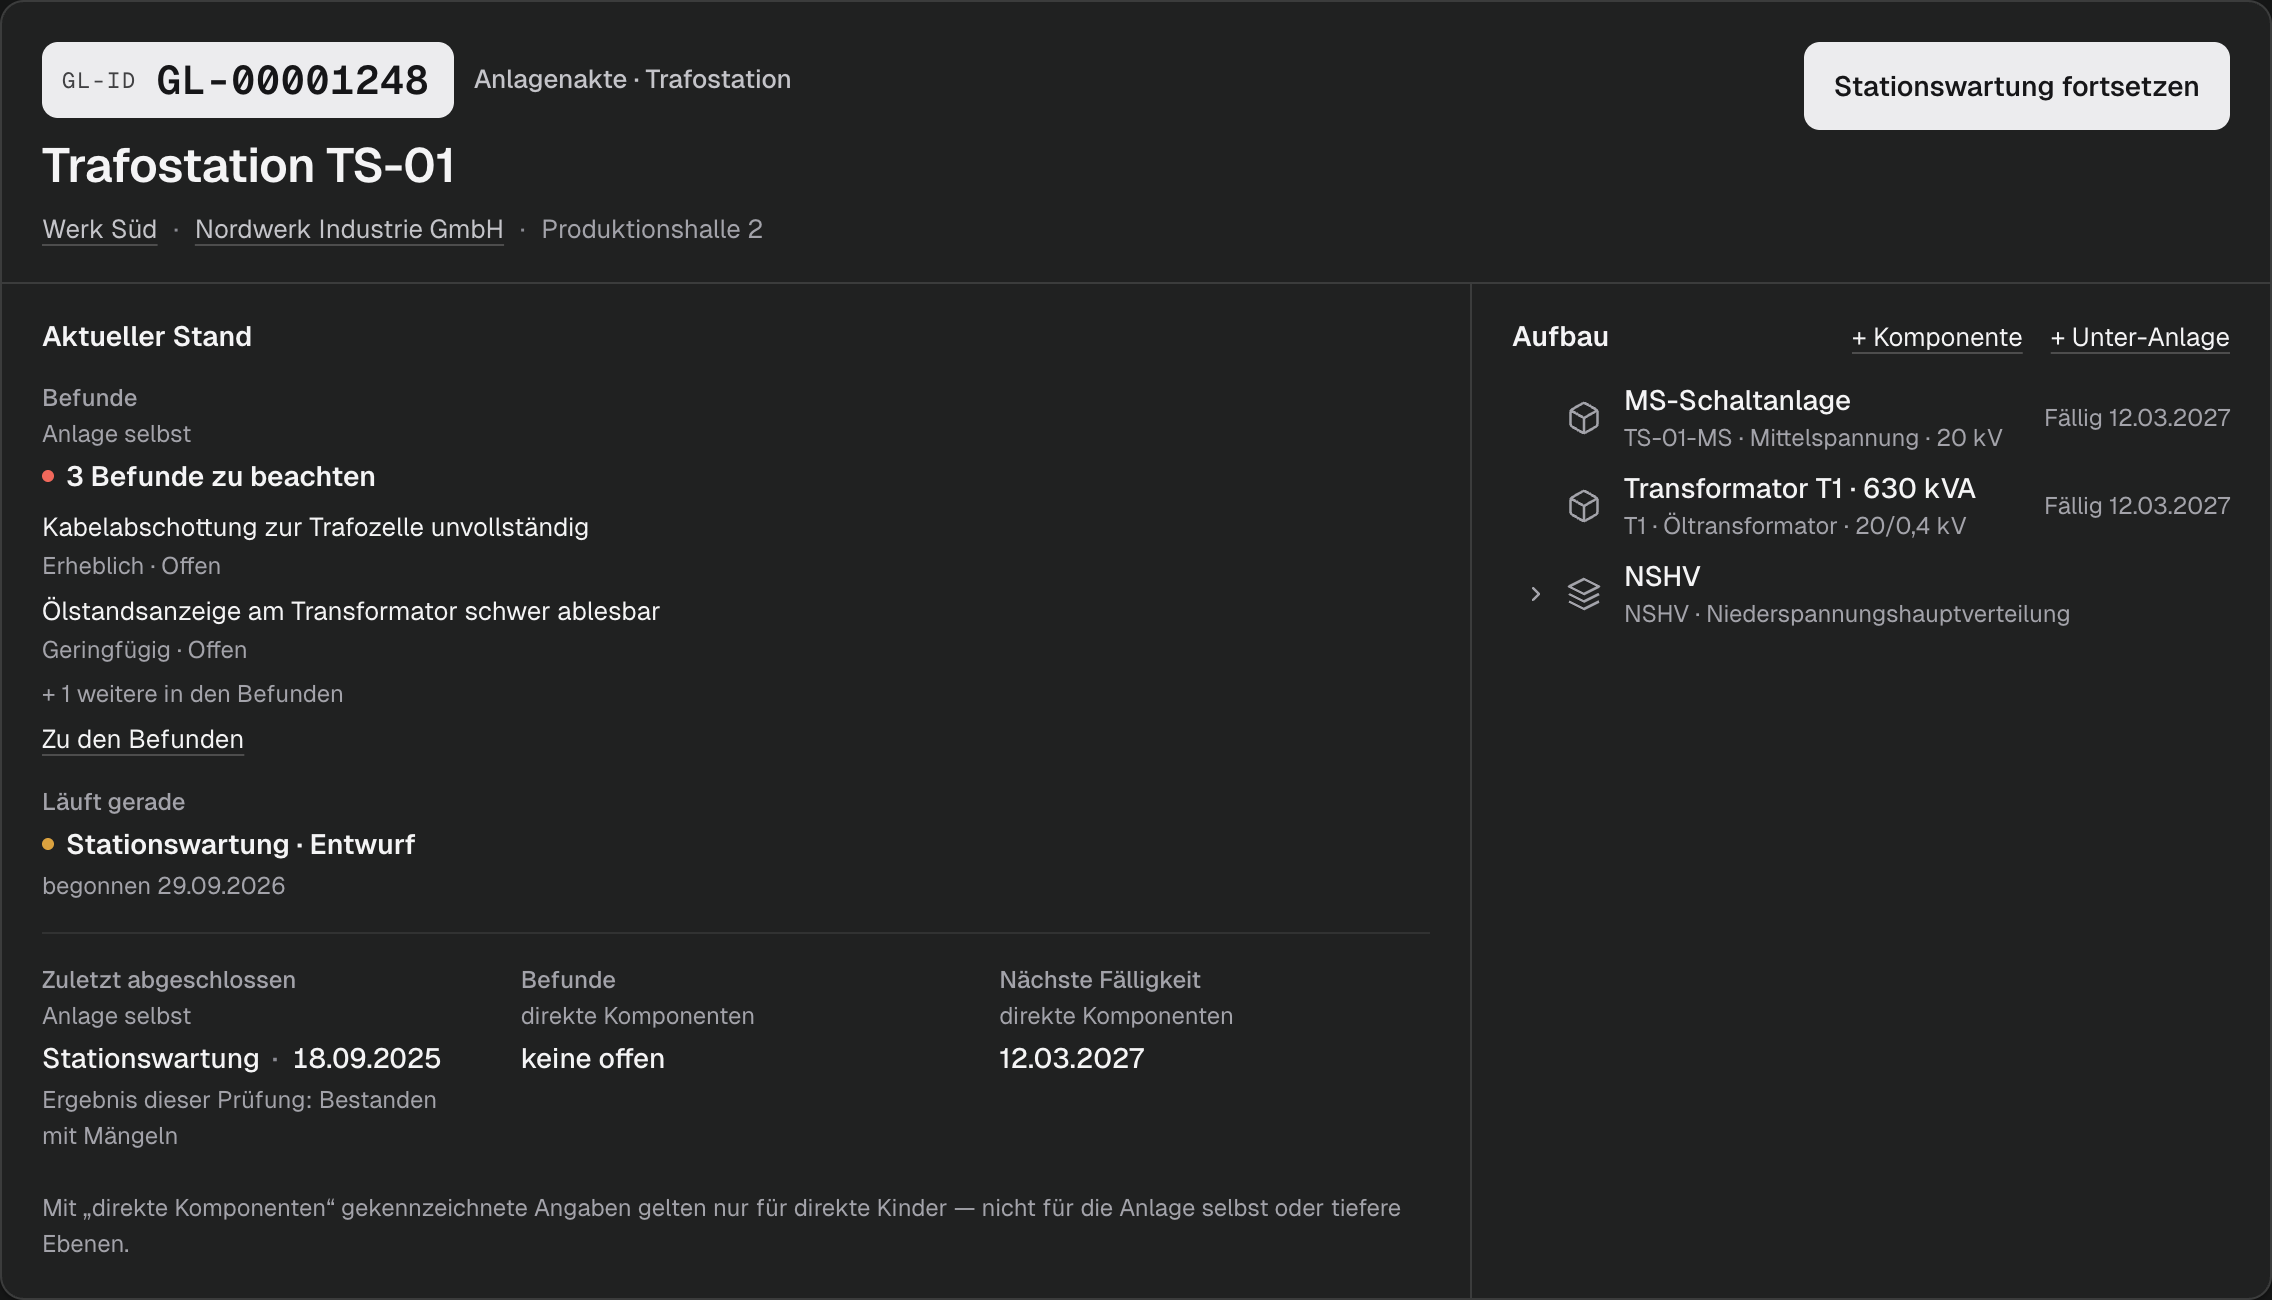Open the MS-Schaltanlage component
2272x1300 pixels.
(x=1737, y=400)
